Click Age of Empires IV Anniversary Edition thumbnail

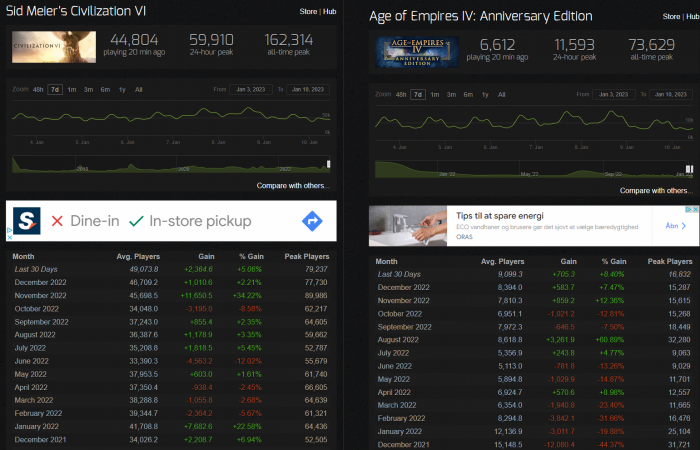tap(417, 52)
